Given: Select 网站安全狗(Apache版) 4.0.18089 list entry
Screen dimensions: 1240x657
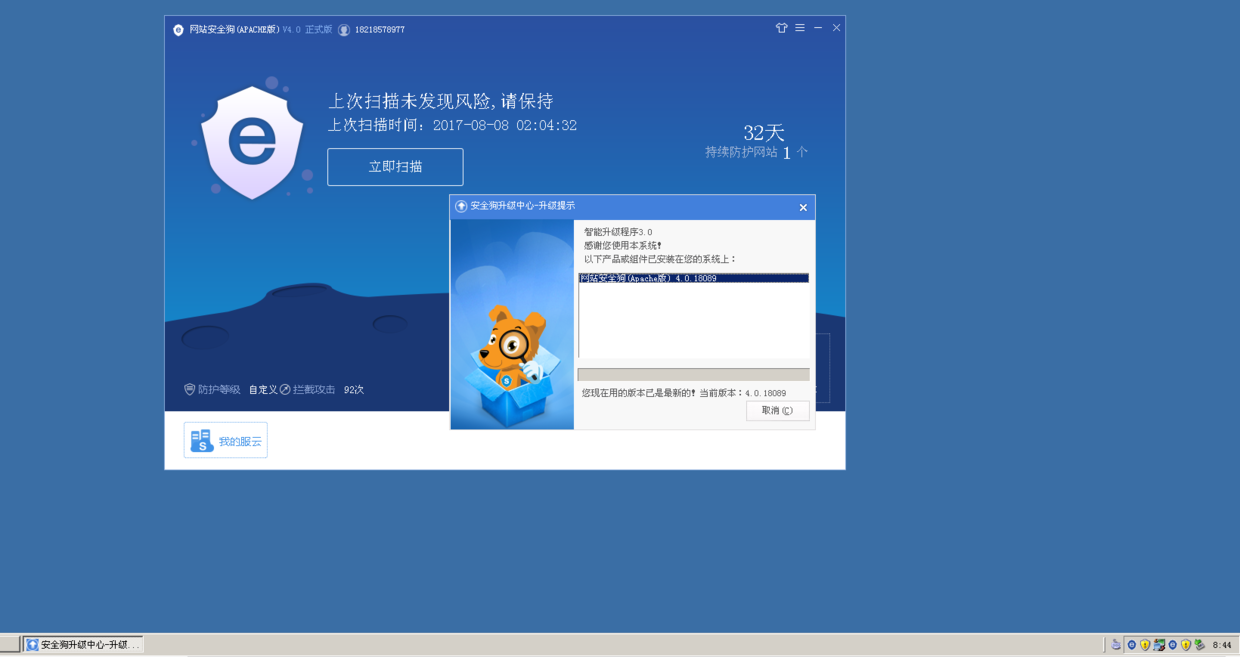Looking at the screenshot, I should tap(694, 278).
